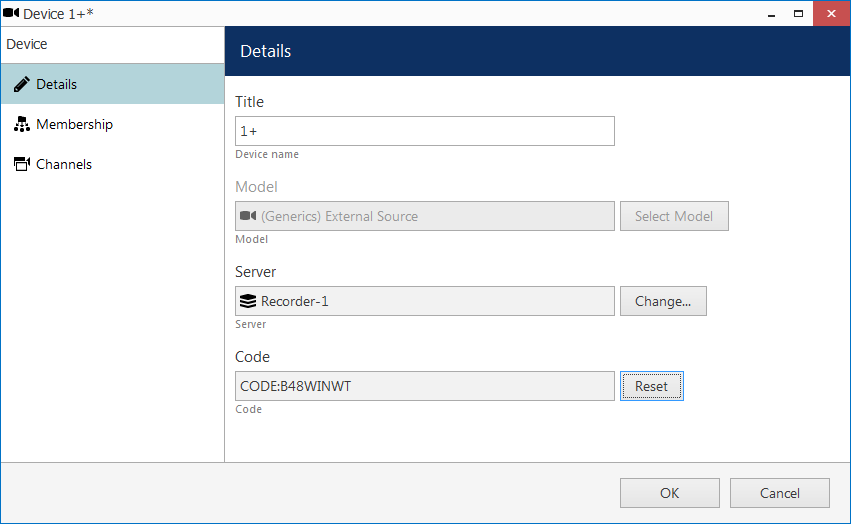Click the Device sidebar heading
Image resolution: width=851 pixels, height=524 pixels.
coord(27,44)
